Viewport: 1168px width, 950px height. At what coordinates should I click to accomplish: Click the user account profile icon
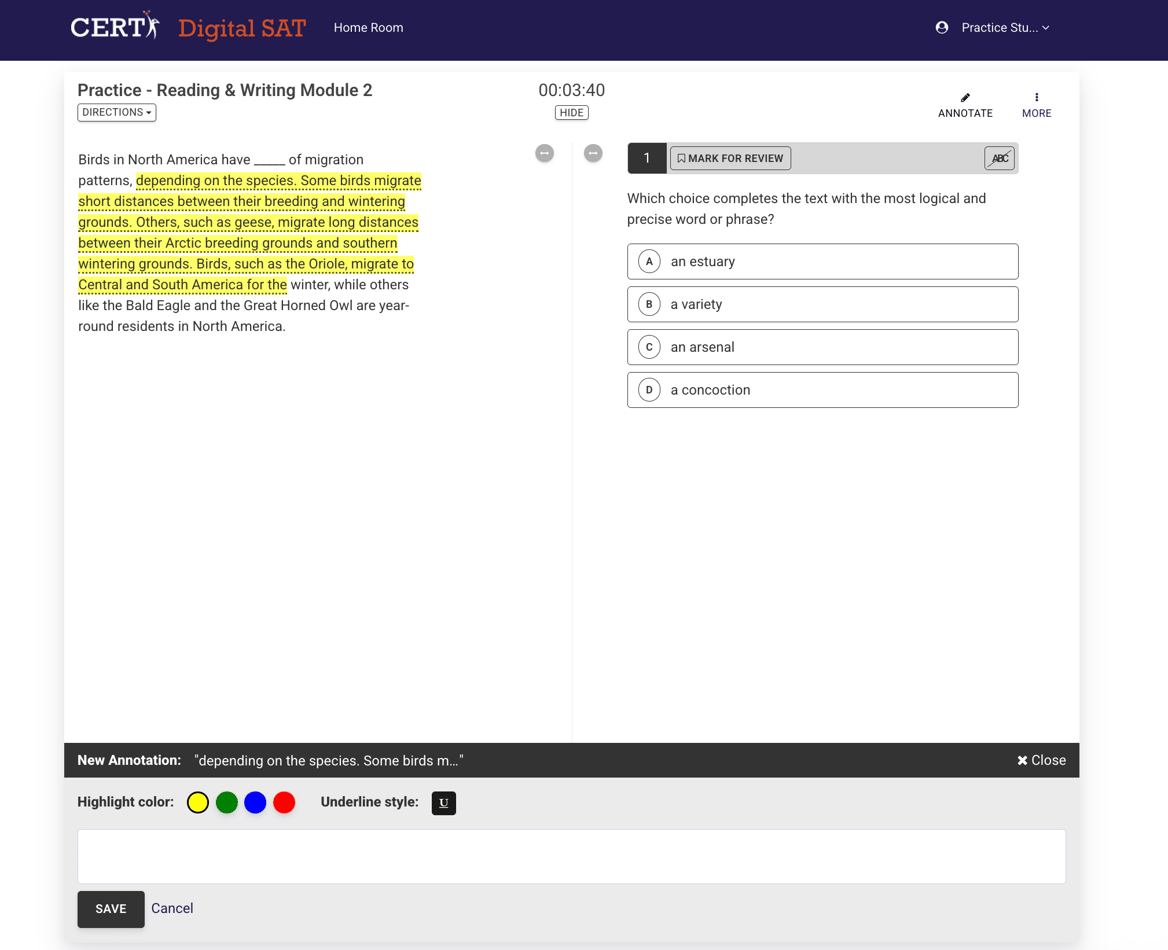click(x=941, y=28)
